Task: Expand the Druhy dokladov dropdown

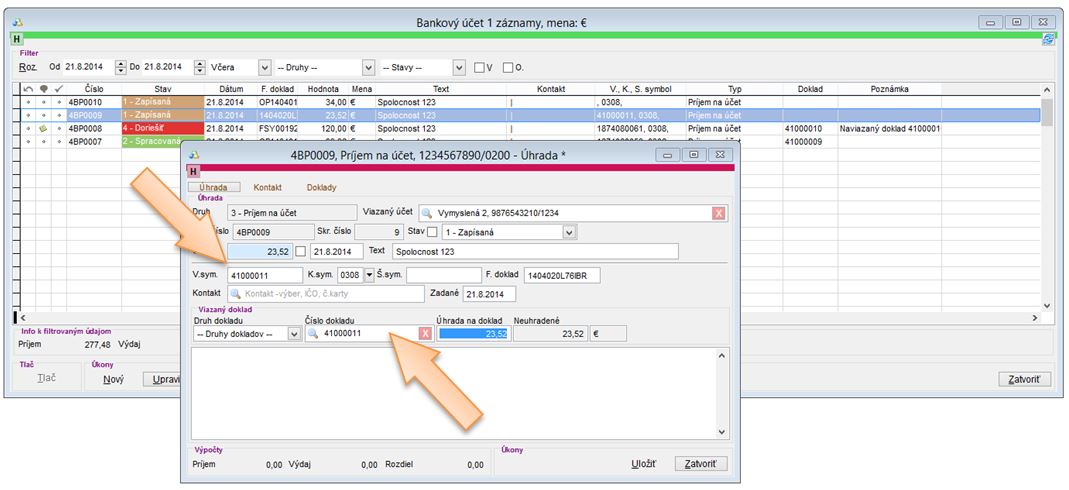Action: click(x=294, y=334)
